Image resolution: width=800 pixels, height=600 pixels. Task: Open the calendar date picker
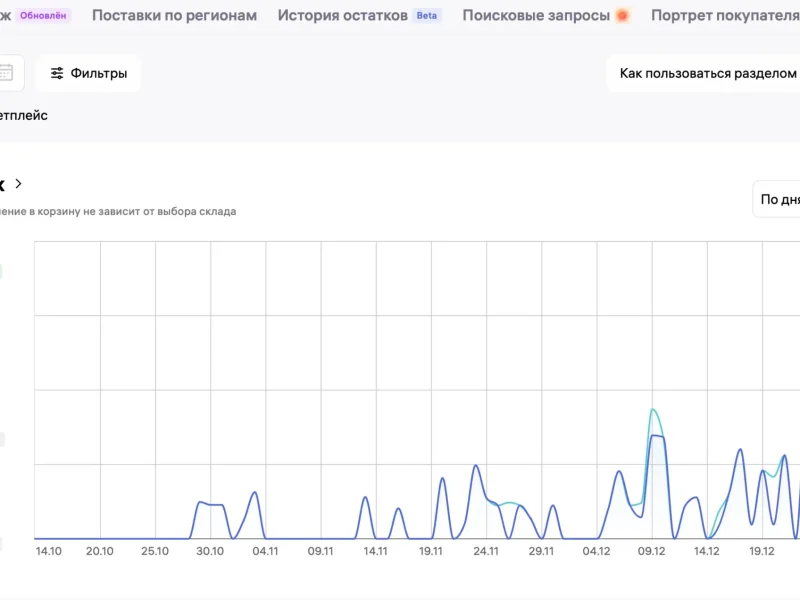6,72
